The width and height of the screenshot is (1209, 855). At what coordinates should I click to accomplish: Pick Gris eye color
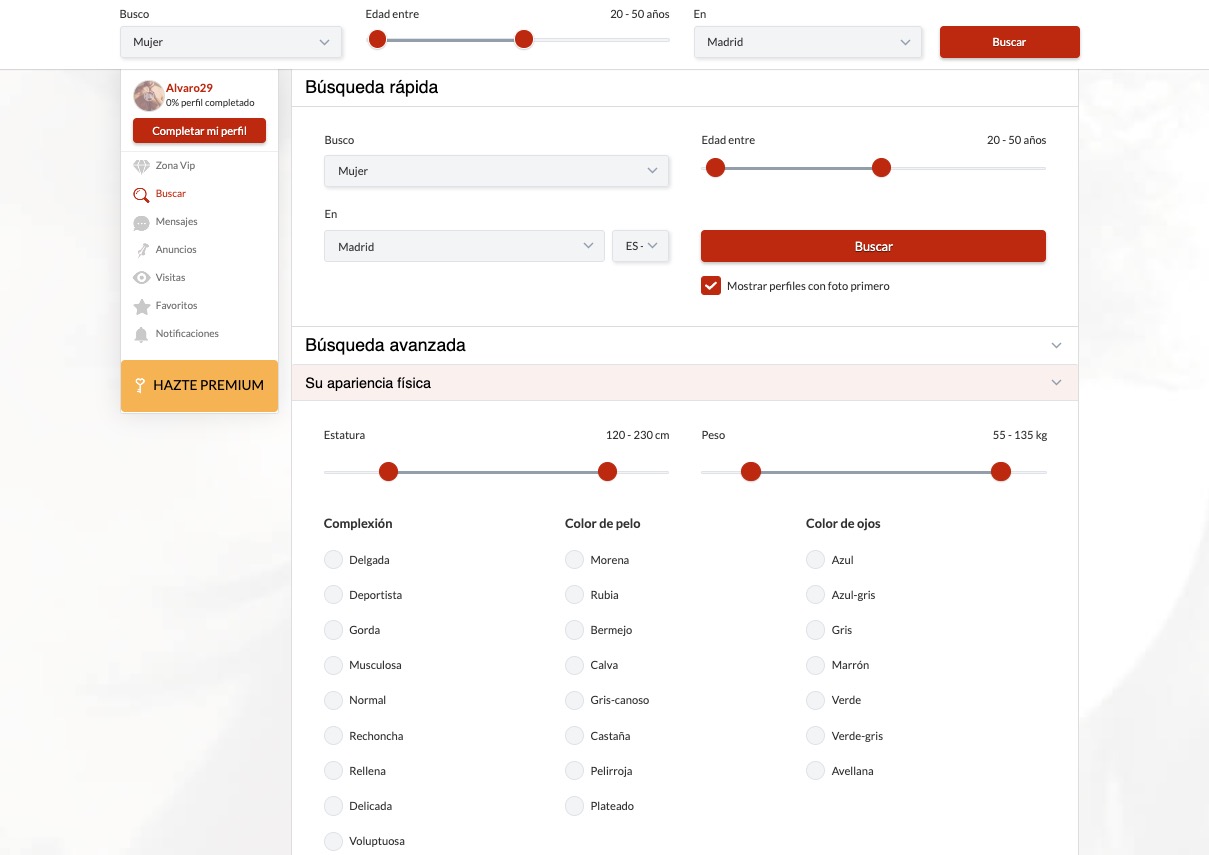[x=815, y=630]
